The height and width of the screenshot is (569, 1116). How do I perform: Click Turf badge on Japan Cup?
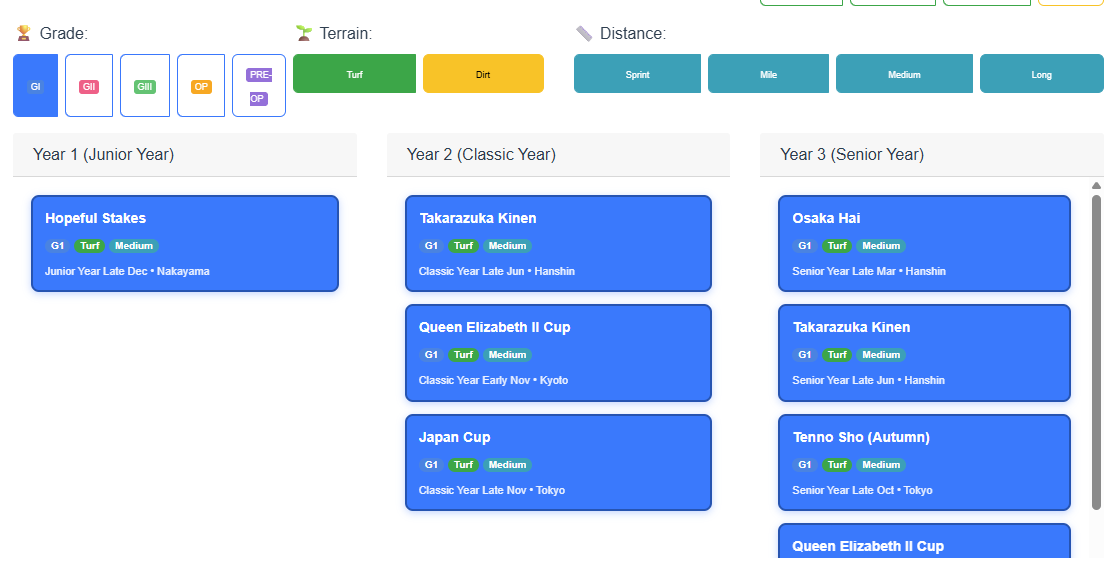[463, 465]
